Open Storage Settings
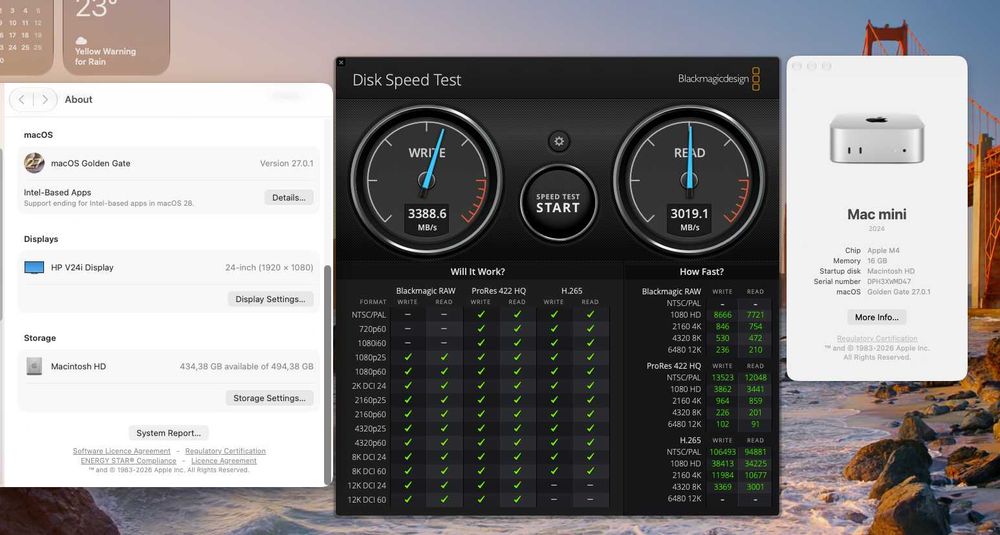The height and width of the screenshot is (535, 1000). (269, 398)
